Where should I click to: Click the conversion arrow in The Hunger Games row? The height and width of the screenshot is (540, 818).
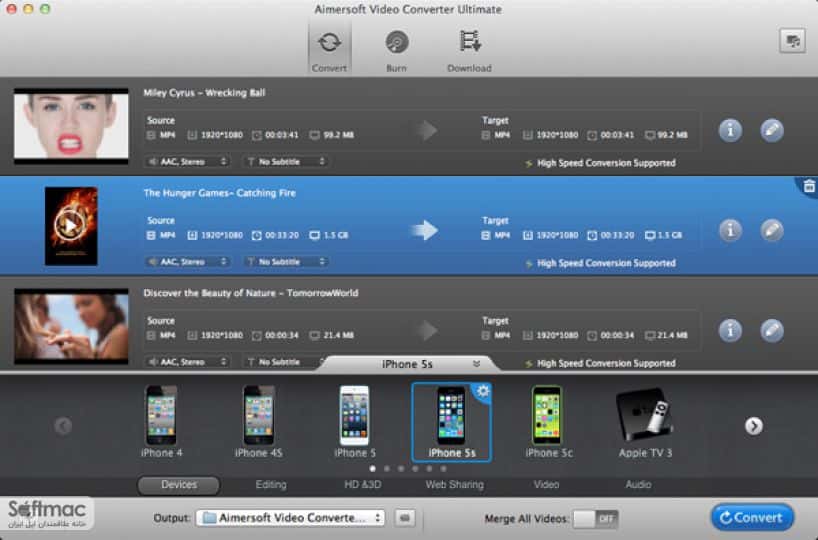tap(424, 230)
